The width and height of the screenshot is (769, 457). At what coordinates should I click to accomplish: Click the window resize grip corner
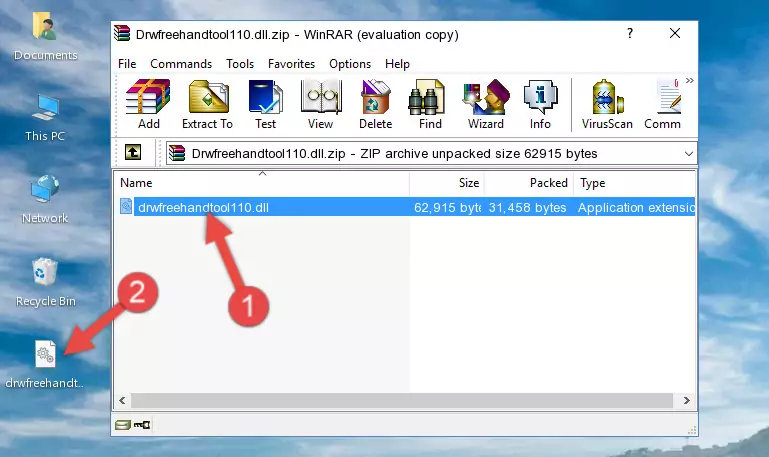pyautogui.click(x=692, y=430)
